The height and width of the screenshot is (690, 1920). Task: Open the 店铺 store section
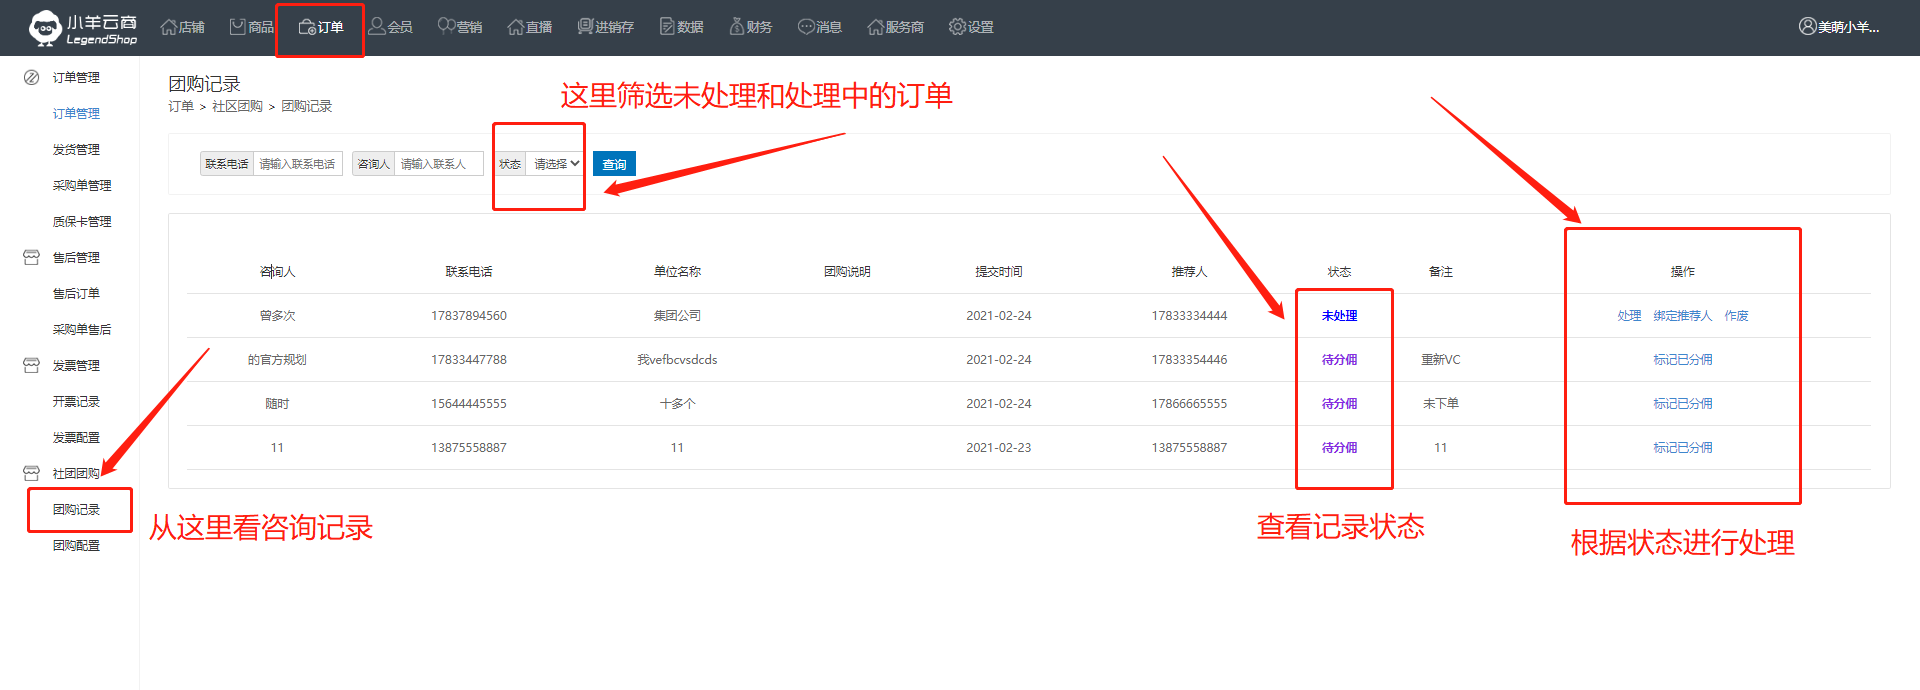coord(183,27)
